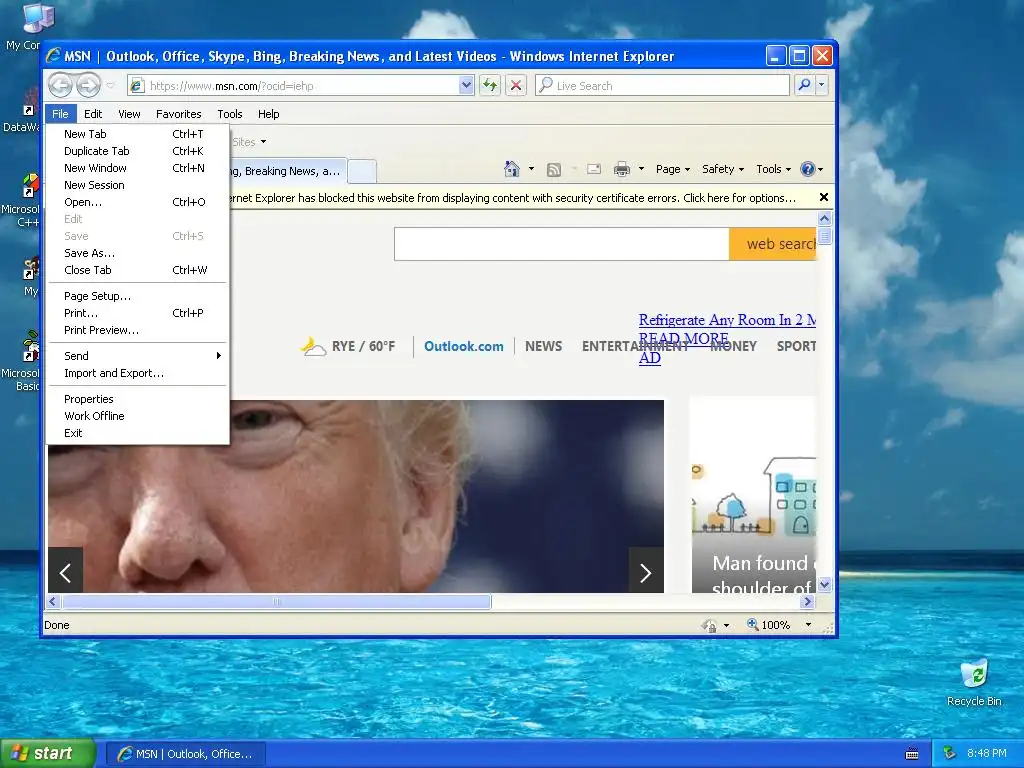
Task: Click the Live Search magnifier button
Action: click(x=805, y=85)
